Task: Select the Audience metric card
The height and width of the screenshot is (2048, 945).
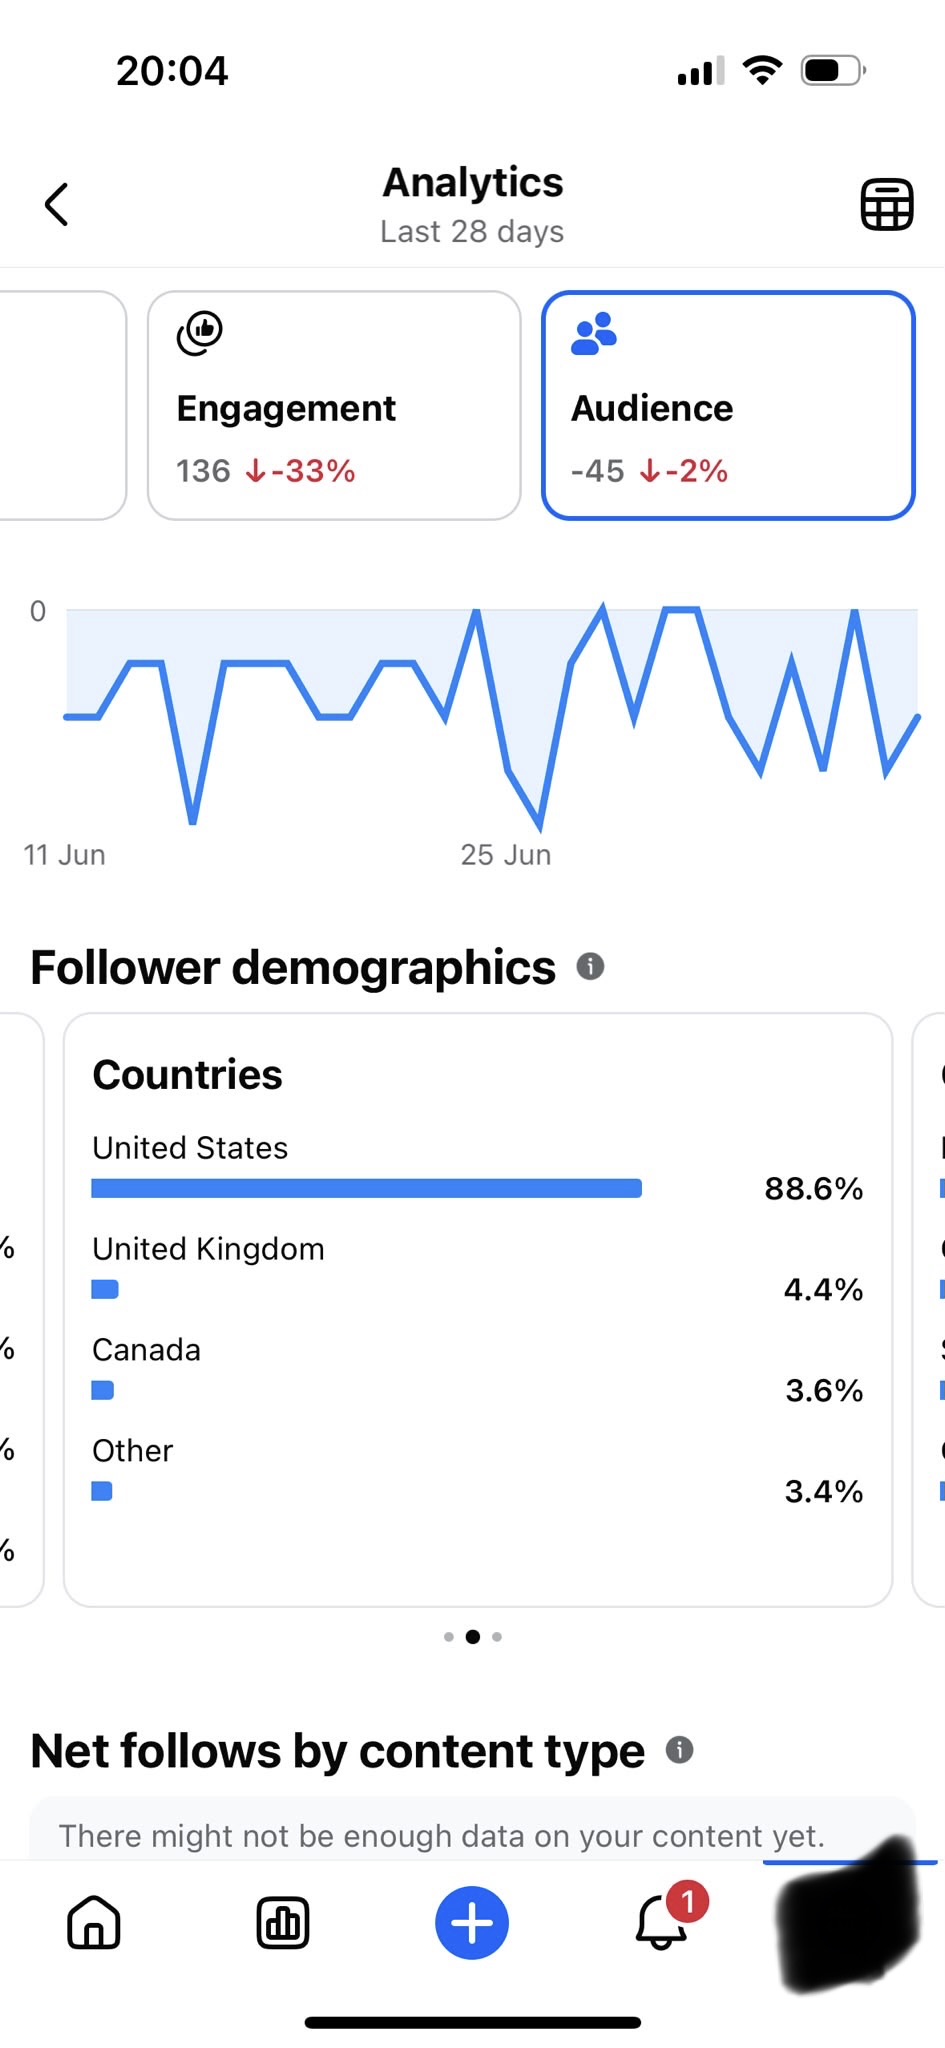Action: pos(728,405)
